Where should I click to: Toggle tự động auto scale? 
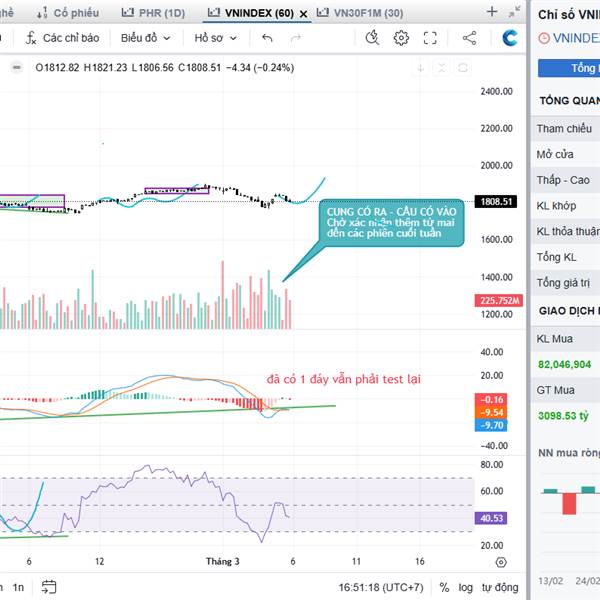(498, 587)
